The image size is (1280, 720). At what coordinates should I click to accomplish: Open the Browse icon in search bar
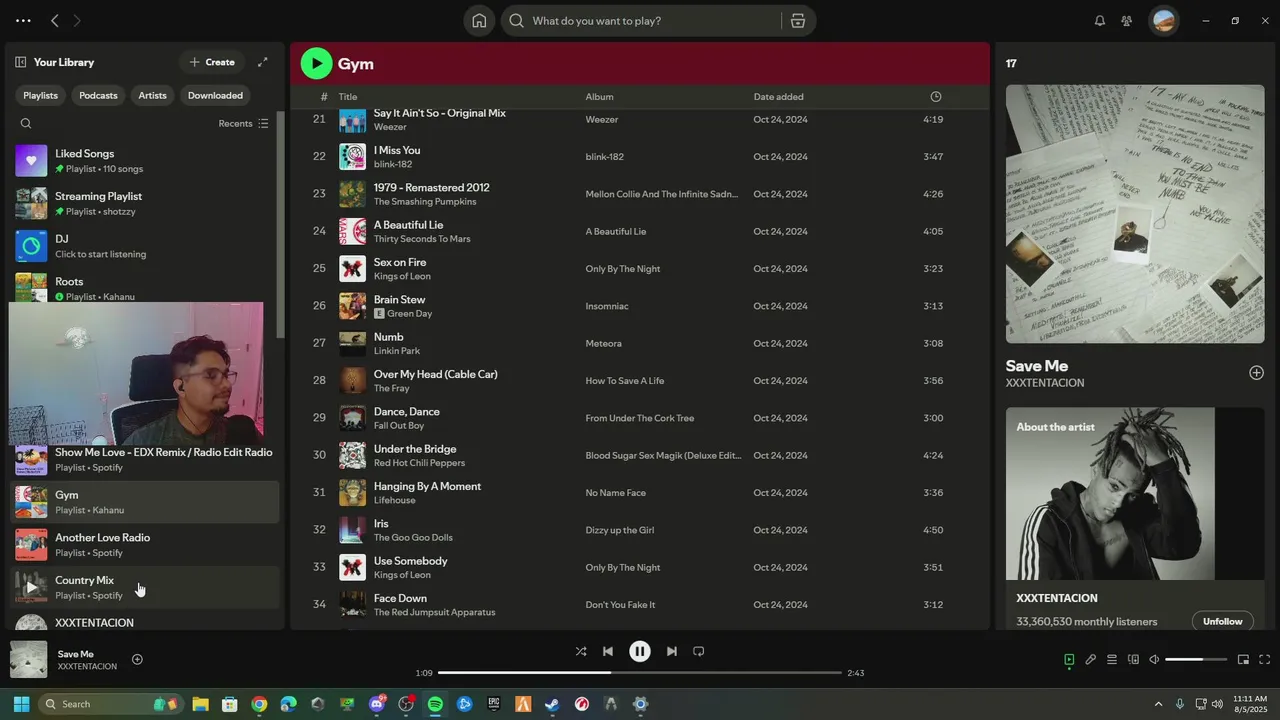click(798, 21)
